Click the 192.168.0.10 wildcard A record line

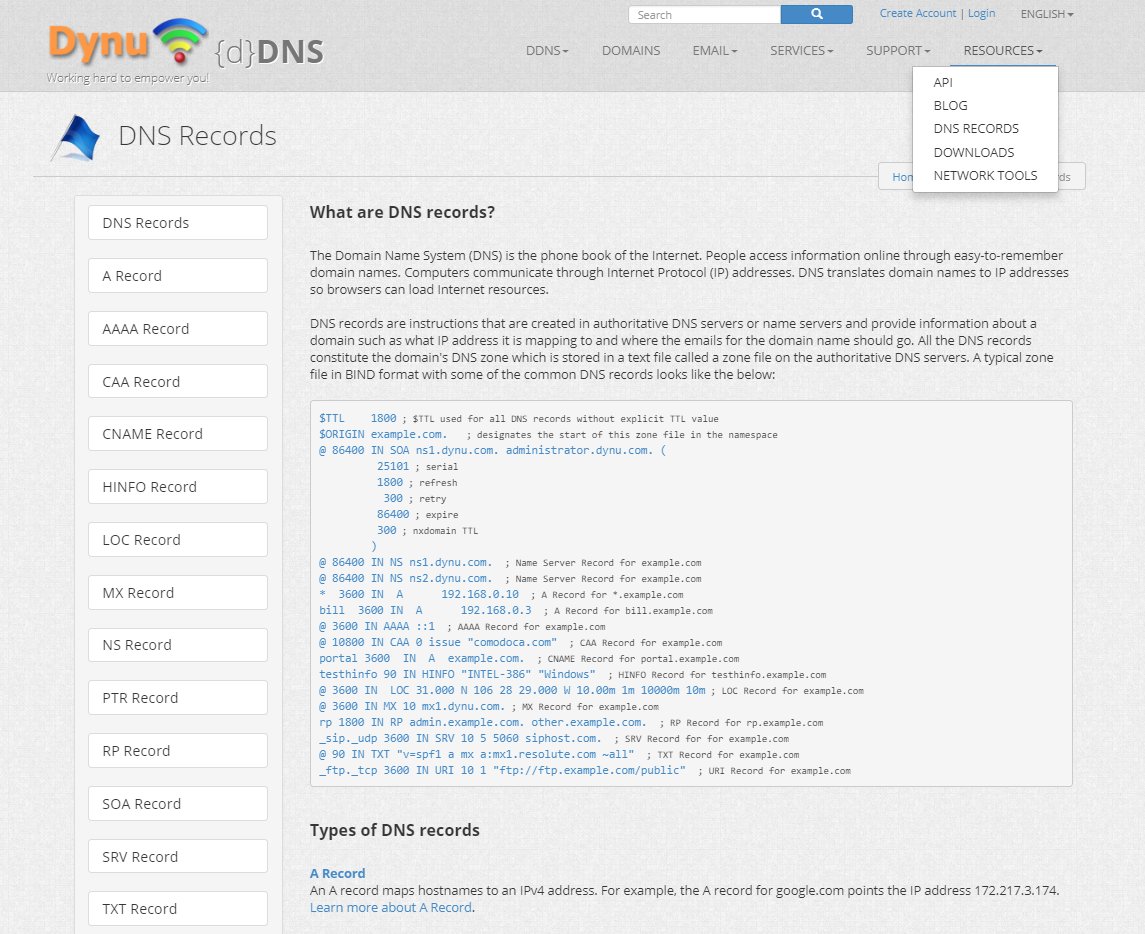tap(501, 594)
